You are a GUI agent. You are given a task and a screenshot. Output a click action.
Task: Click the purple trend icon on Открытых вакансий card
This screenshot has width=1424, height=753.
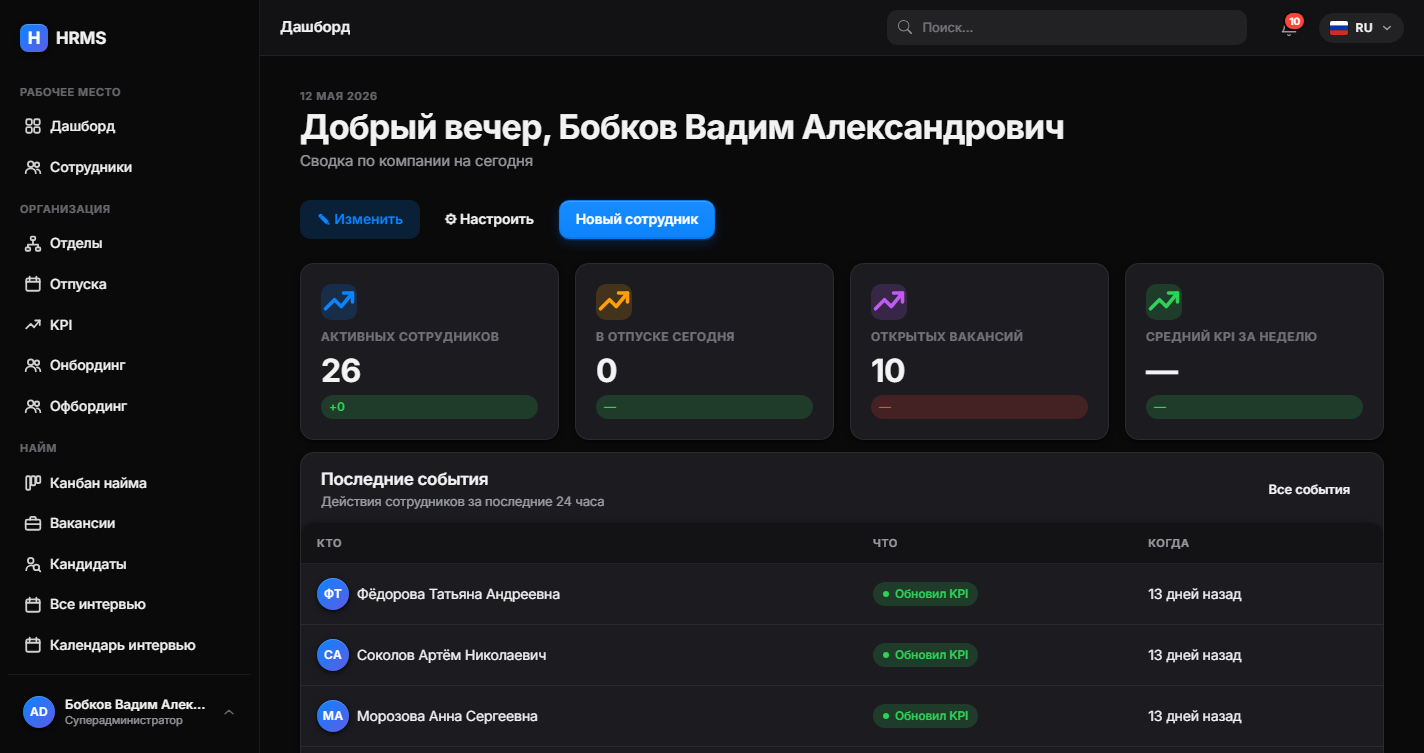pyautogui.click(x=889, y=302)
